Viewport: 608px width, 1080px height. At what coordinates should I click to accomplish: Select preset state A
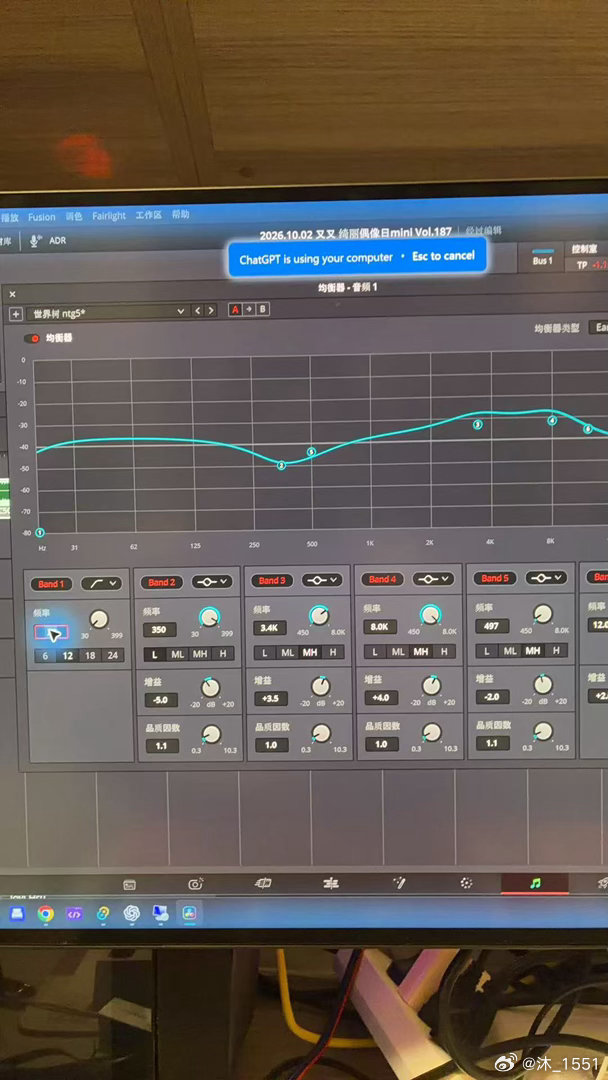pos(235,310)
